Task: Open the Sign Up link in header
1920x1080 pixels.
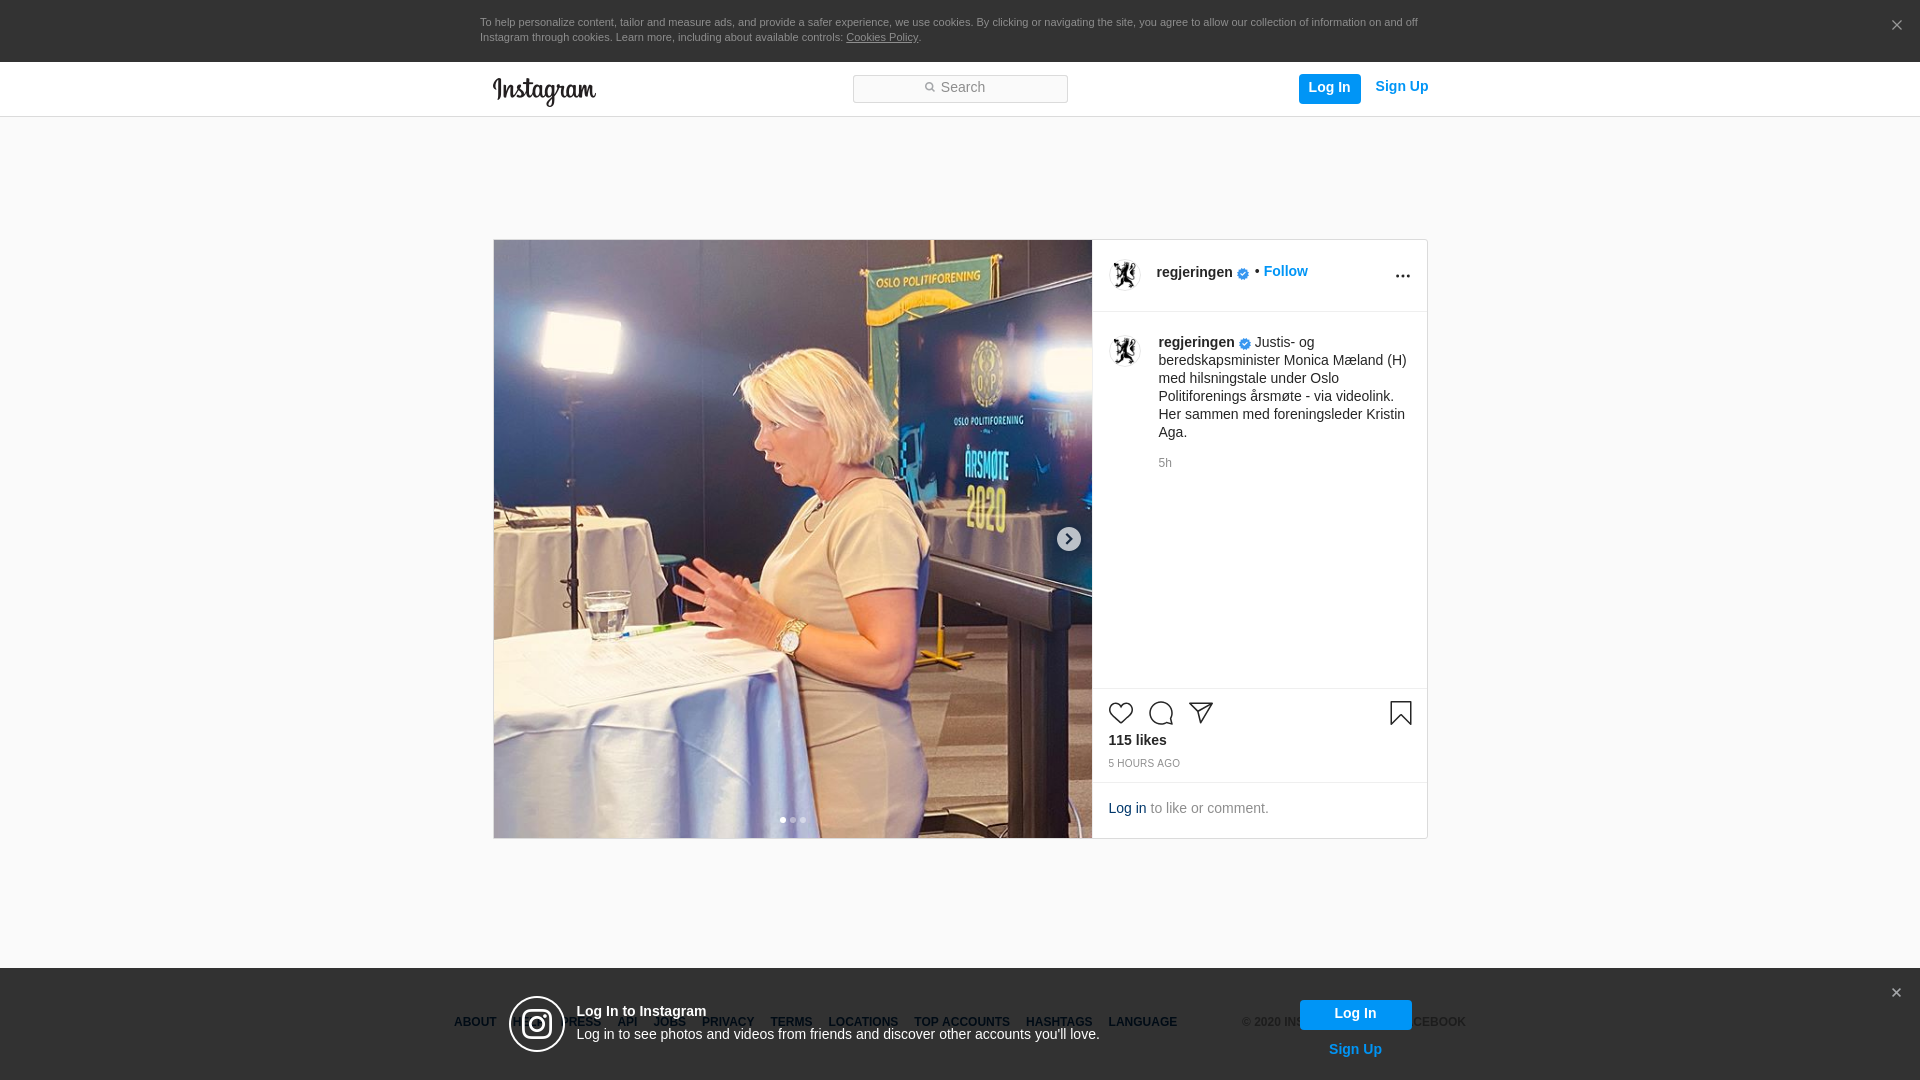Action: [1401, 86]
